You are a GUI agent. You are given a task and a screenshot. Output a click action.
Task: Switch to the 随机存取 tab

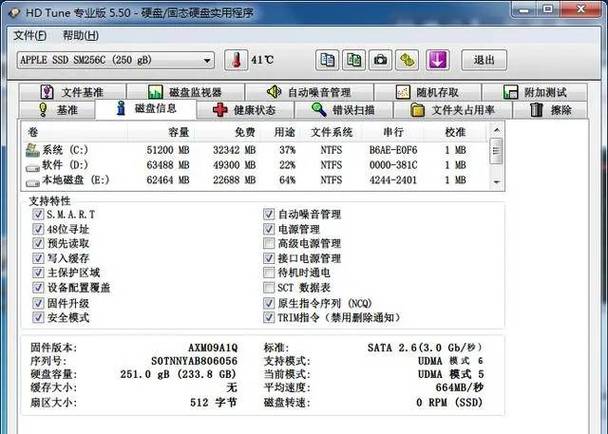[428, 92]
